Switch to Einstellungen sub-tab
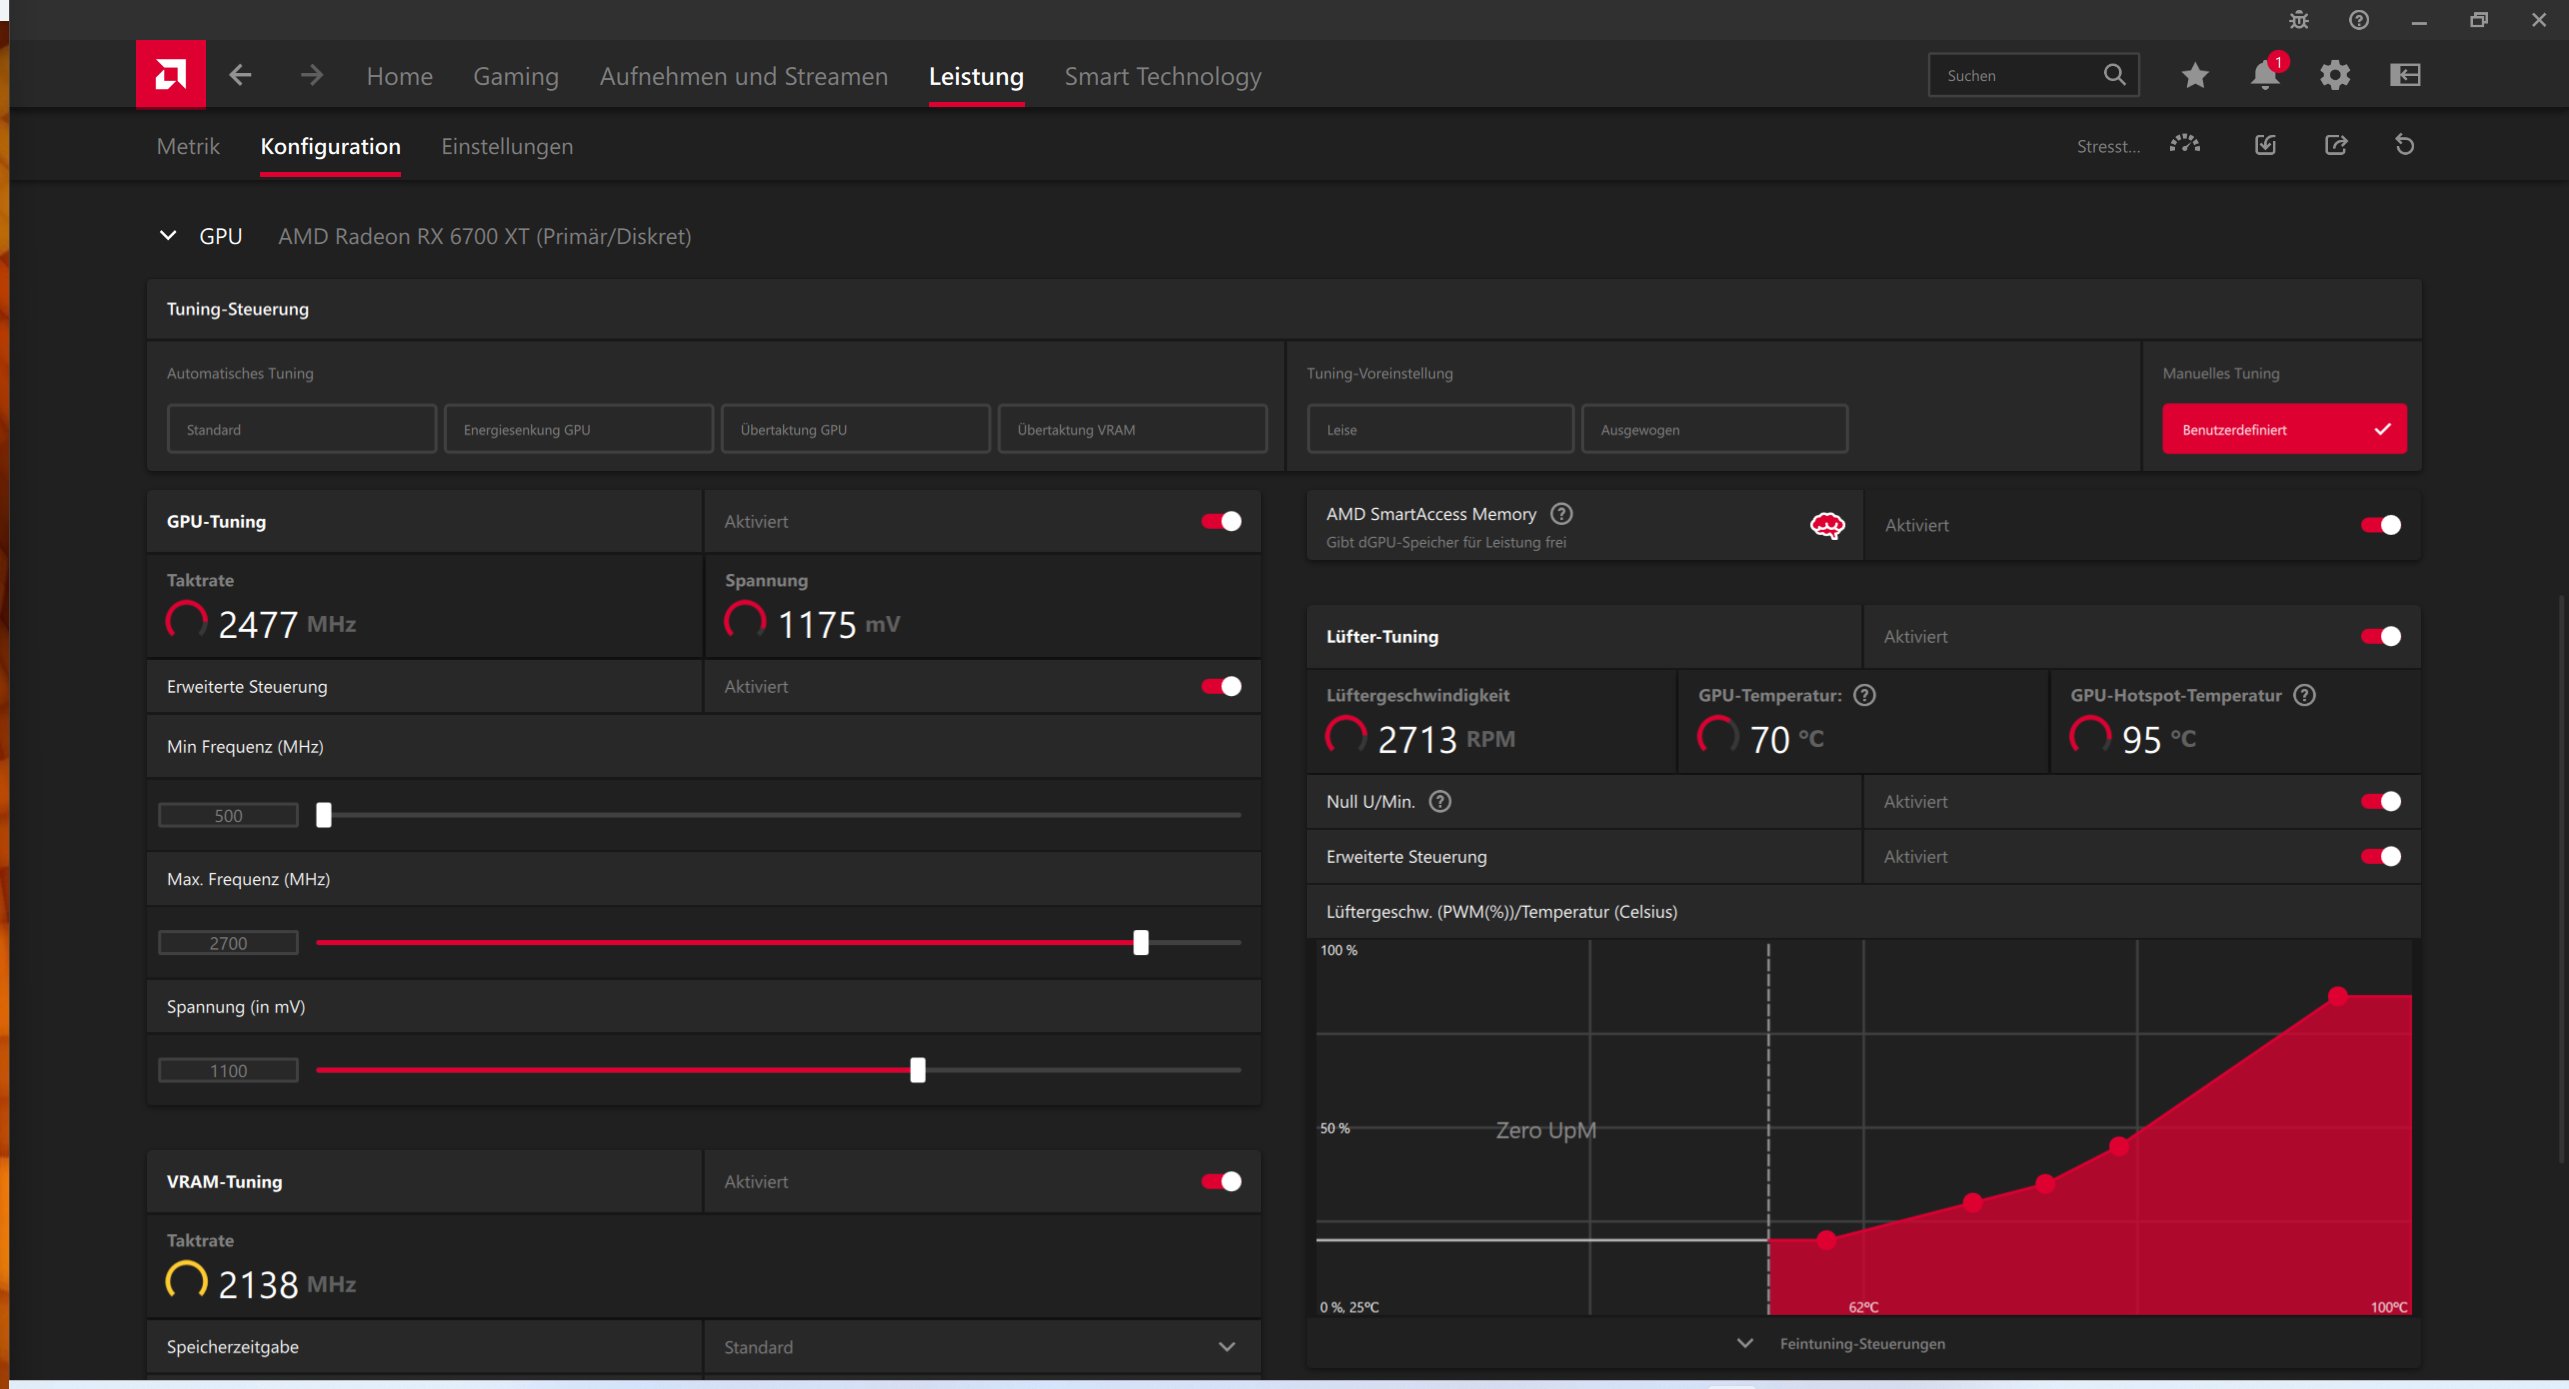 pos(507,146)
